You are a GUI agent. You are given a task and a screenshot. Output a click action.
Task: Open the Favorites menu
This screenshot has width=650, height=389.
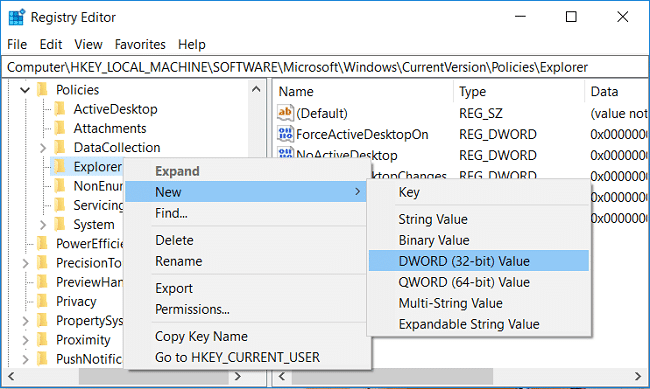click(140, 44)
